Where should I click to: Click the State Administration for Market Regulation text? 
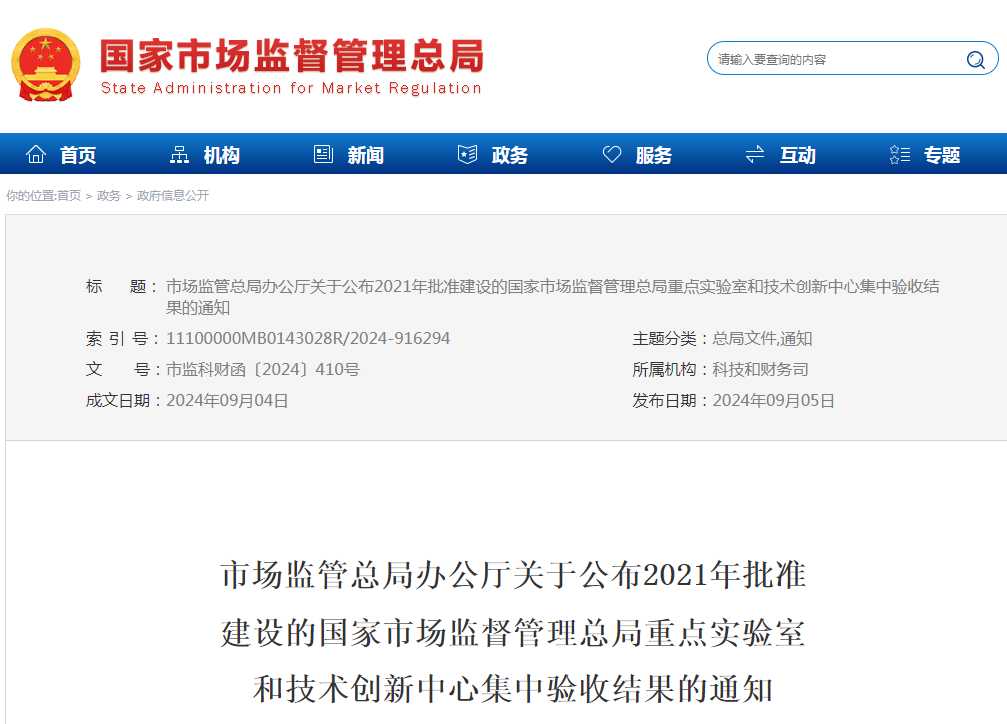point(292,88)
